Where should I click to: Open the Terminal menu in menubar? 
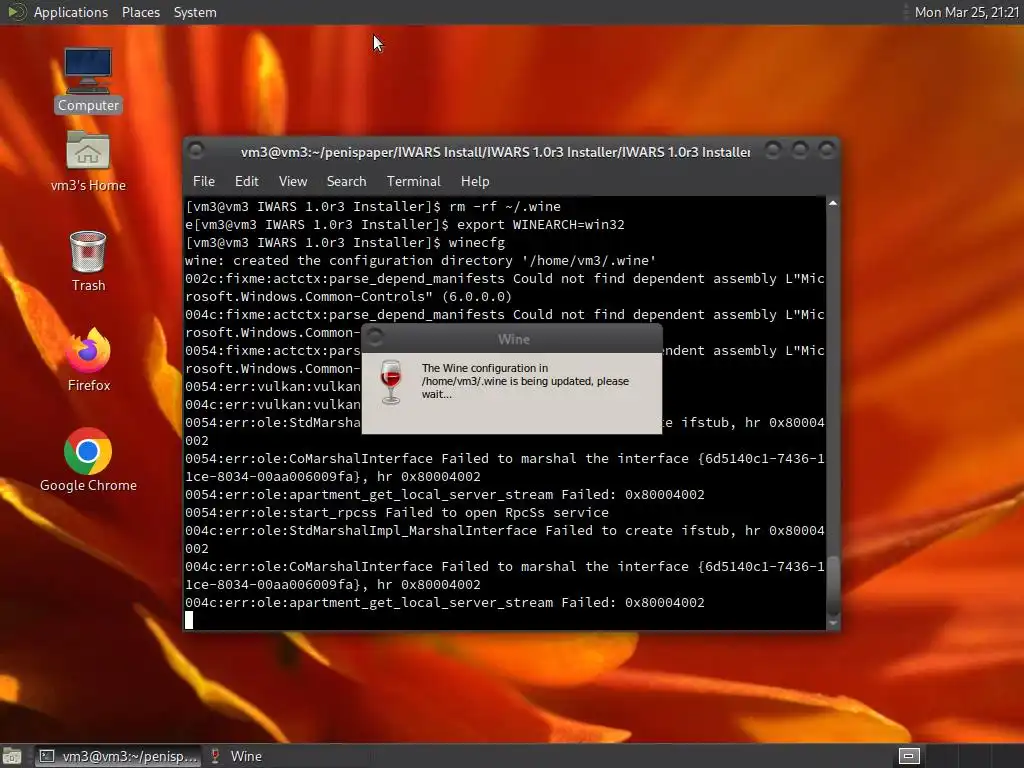413,182
